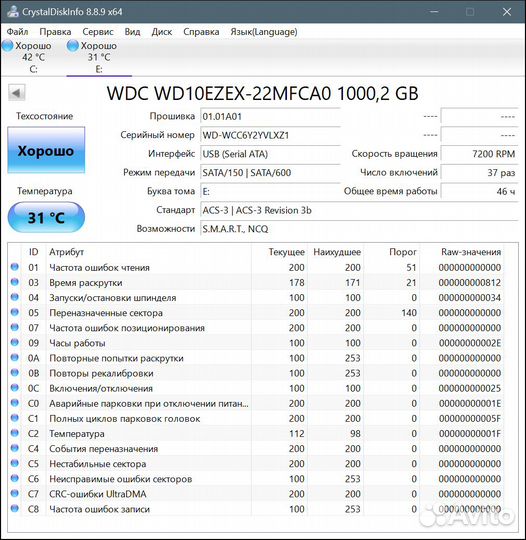This screenshot has width=526, height=540.
Task: Switch to the C: disk tab
Action: click(x=33, y=57)
